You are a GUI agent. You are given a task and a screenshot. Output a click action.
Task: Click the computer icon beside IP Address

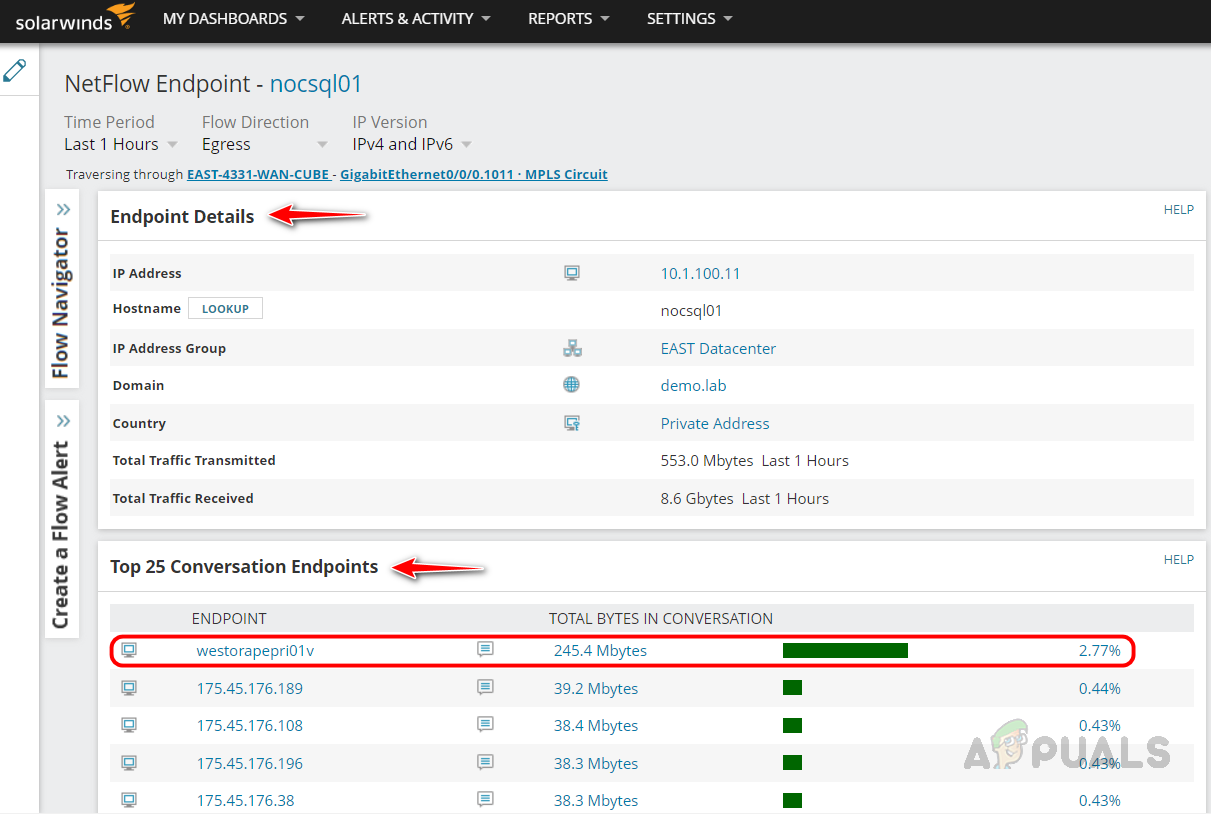[x=572, y=273]
